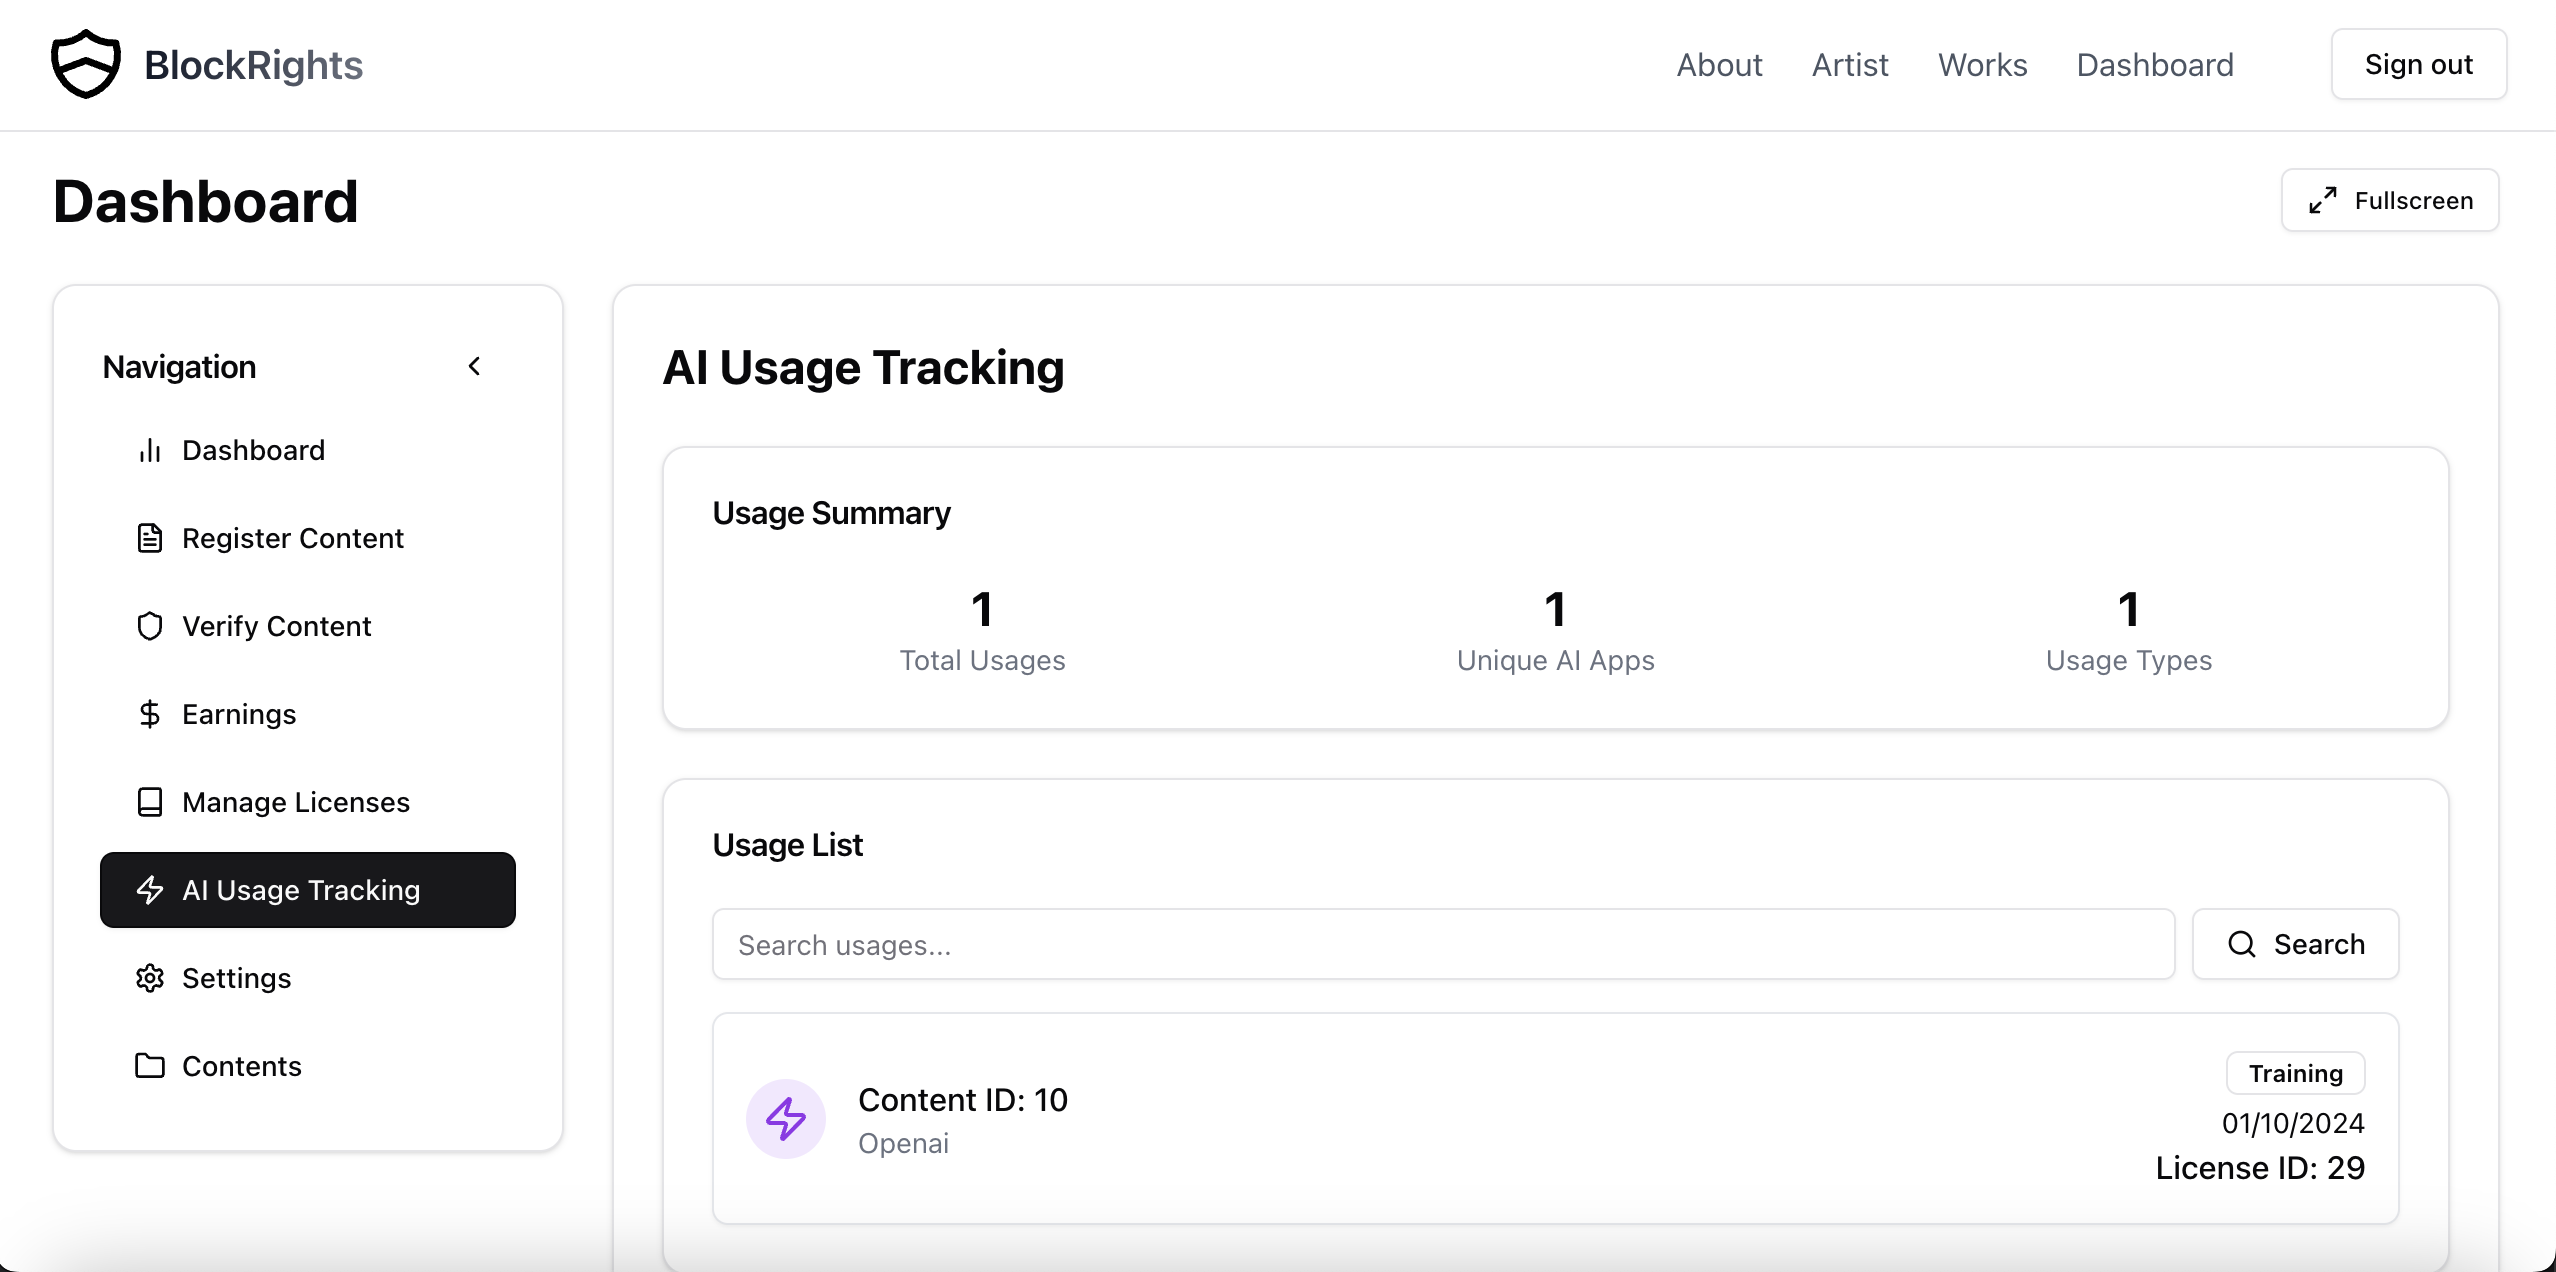Go to Artist page in header

[x=1850, y=65]
